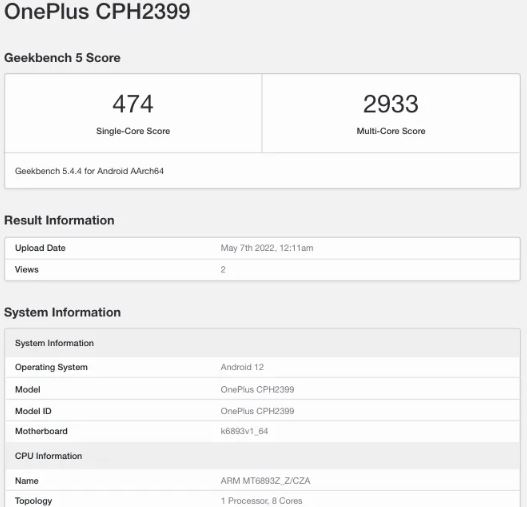Click the System Information table header row
The height and width of the screenshot is (507, 527).
coord(262,343)
